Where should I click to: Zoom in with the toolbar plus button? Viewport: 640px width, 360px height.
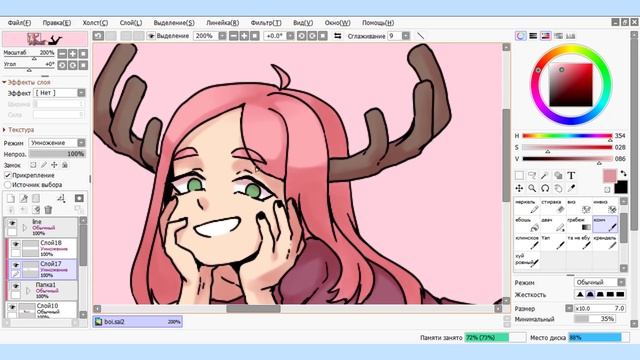[x=244, y=36]
